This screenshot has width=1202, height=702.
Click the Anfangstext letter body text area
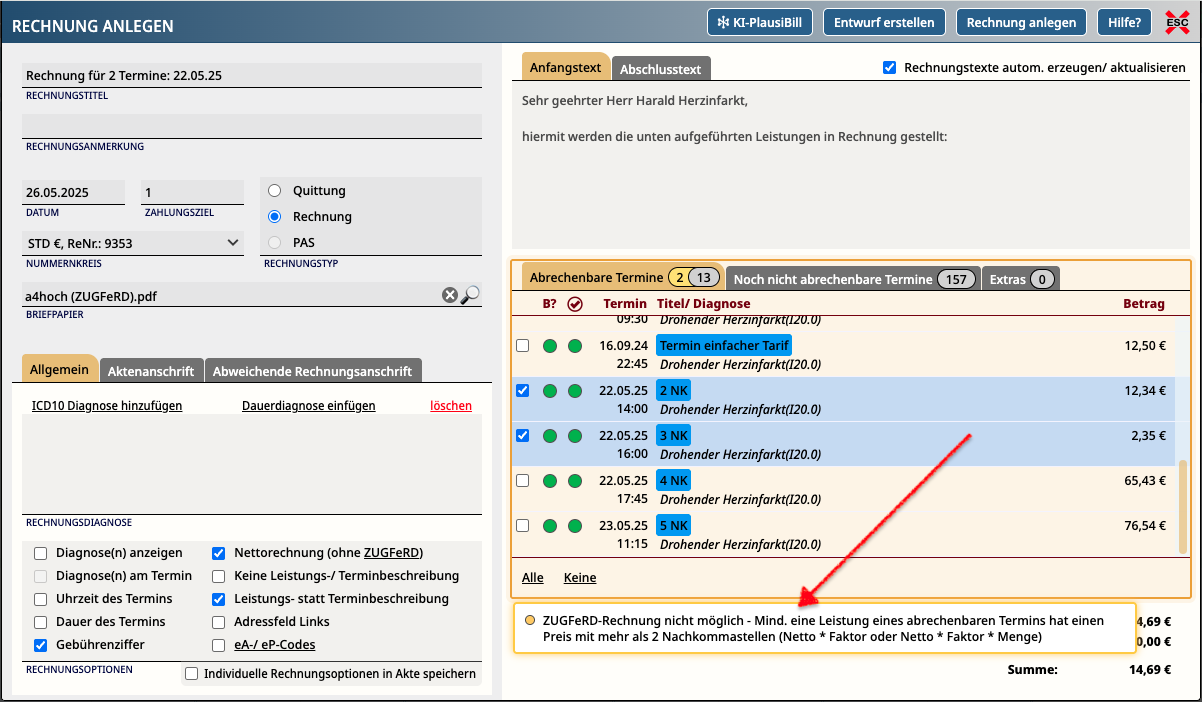pyautogui.click(x=852, y=164)
